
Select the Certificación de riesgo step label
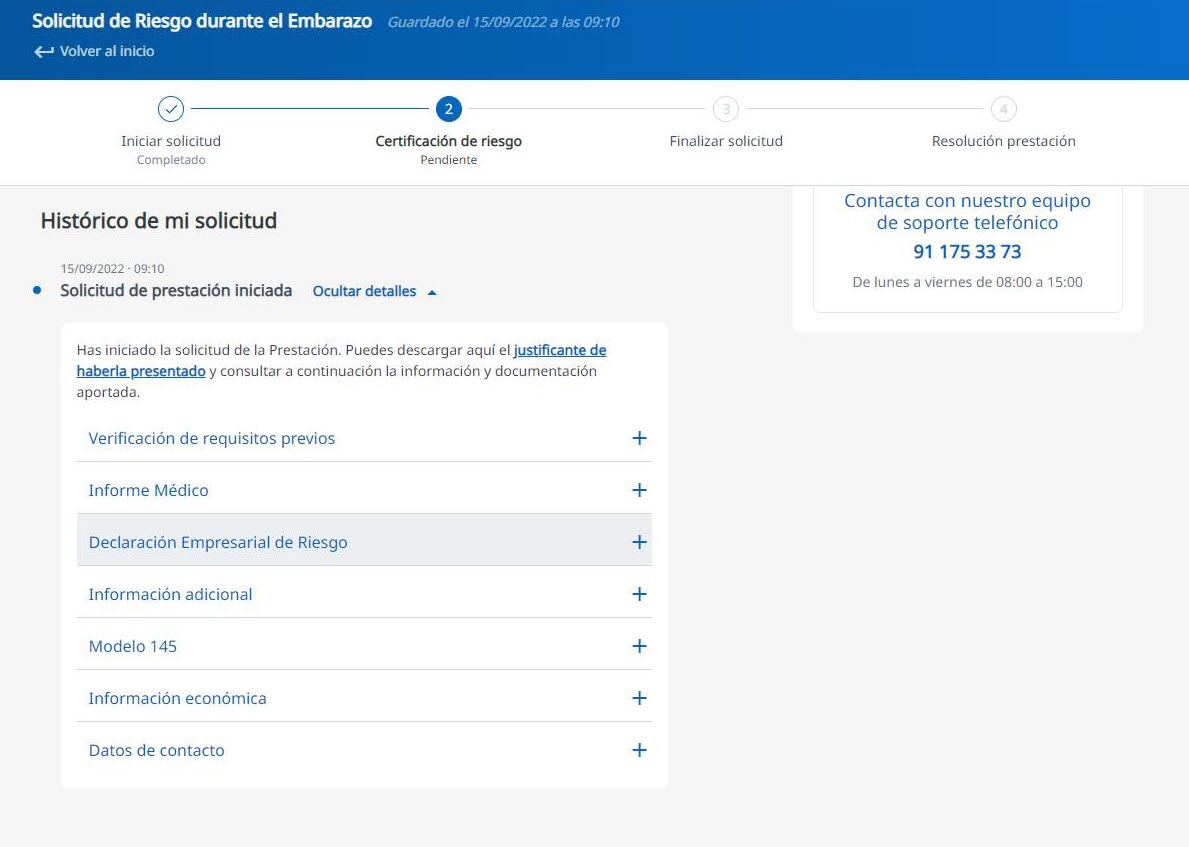click(x=449, y=141)
